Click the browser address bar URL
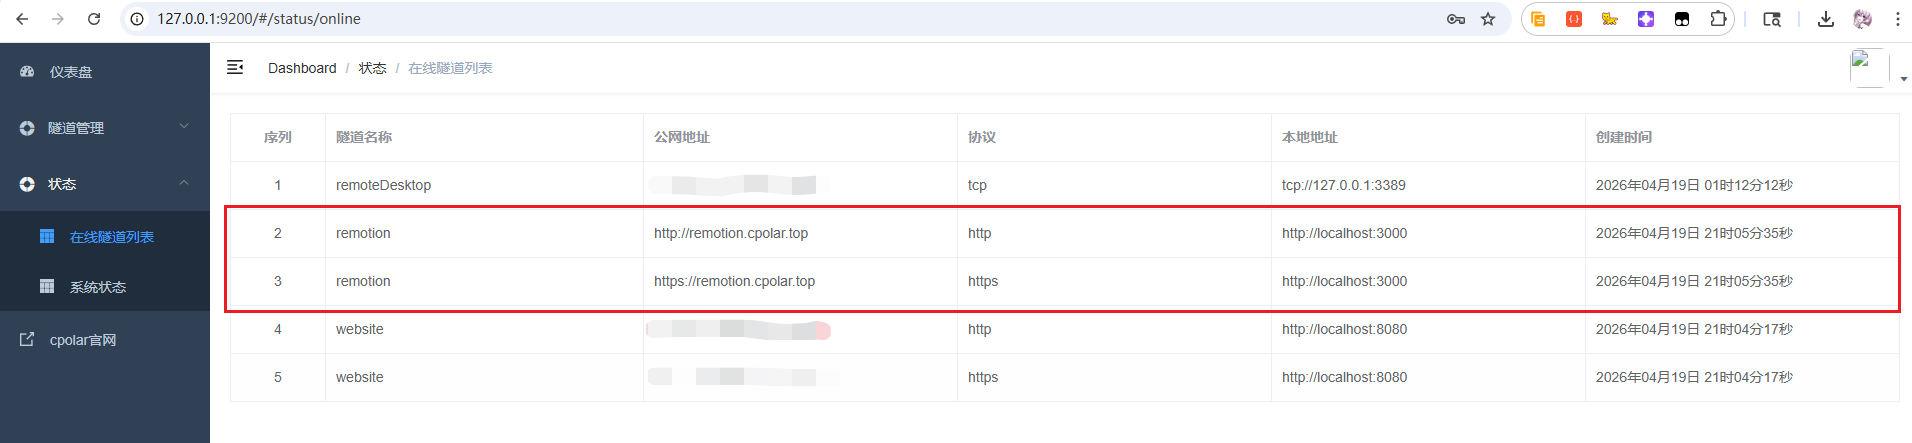The height and width of the screenshot is (443, 1912). pyautogui.click(x=259, y=19)
